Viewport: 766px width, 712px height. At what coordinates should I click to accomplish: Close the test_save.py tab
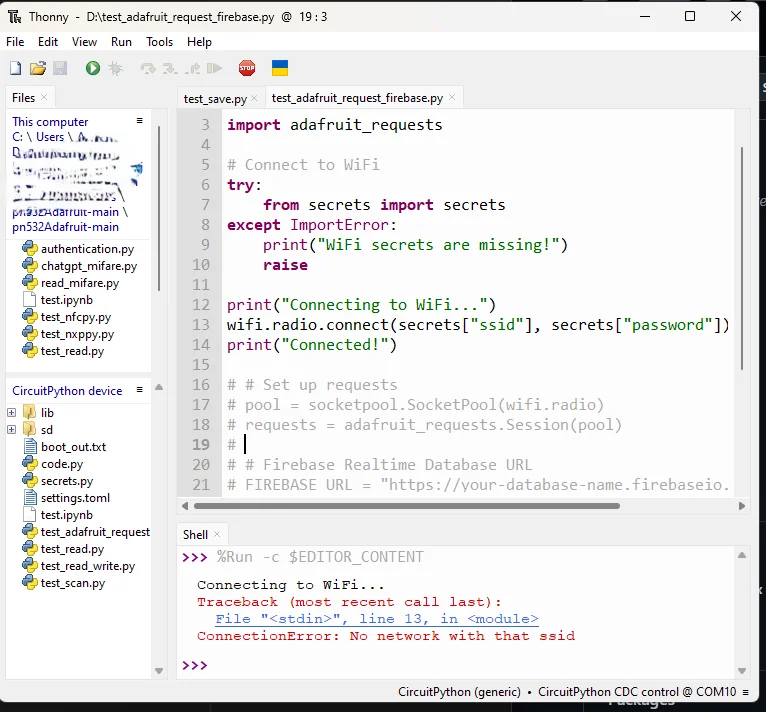255,98
